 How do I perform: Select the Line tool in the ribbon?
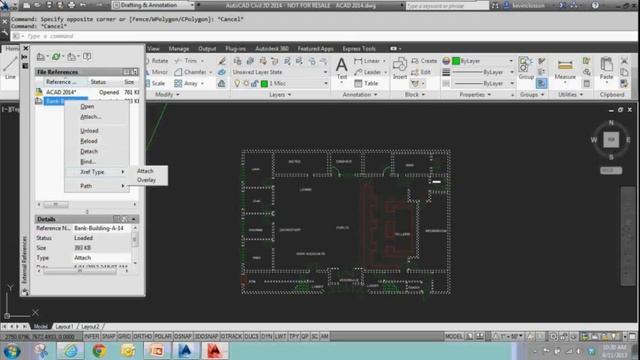point(10,68)
